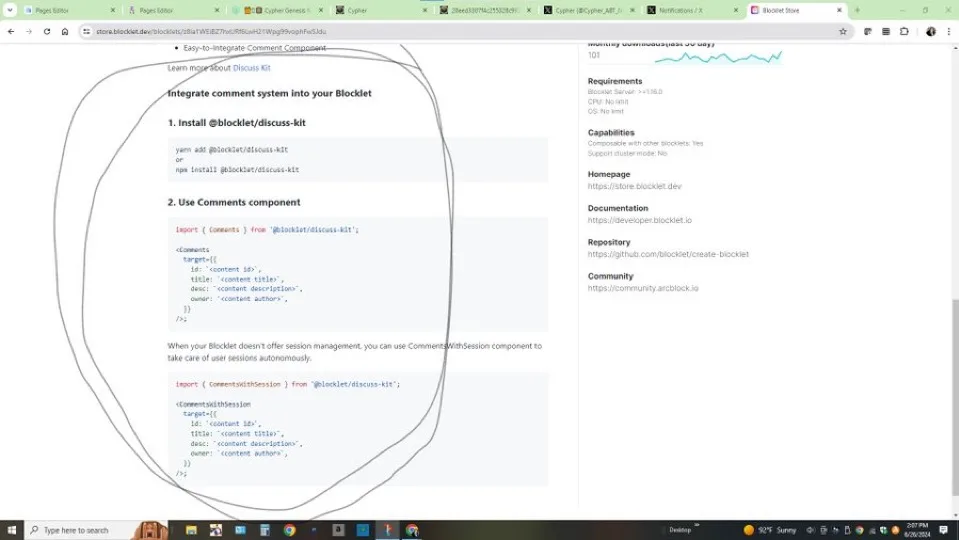Open the community.arcblock.io link

(x=643, y=288)
